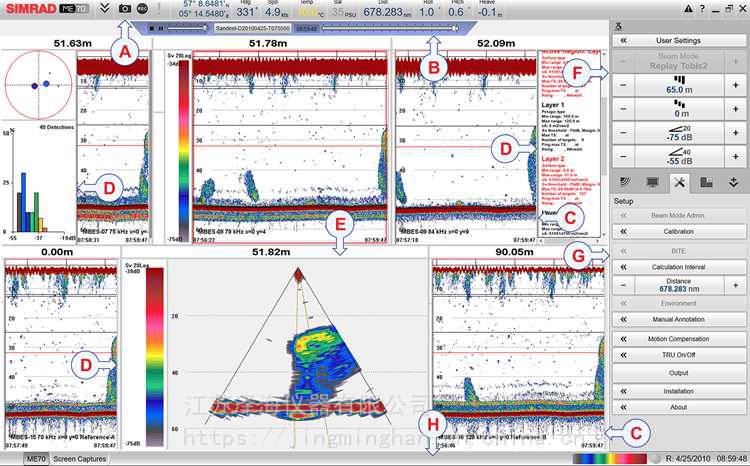Click the camera screen capture icon
The width and height of the screenshot is (750, 466).
[124, 8]
